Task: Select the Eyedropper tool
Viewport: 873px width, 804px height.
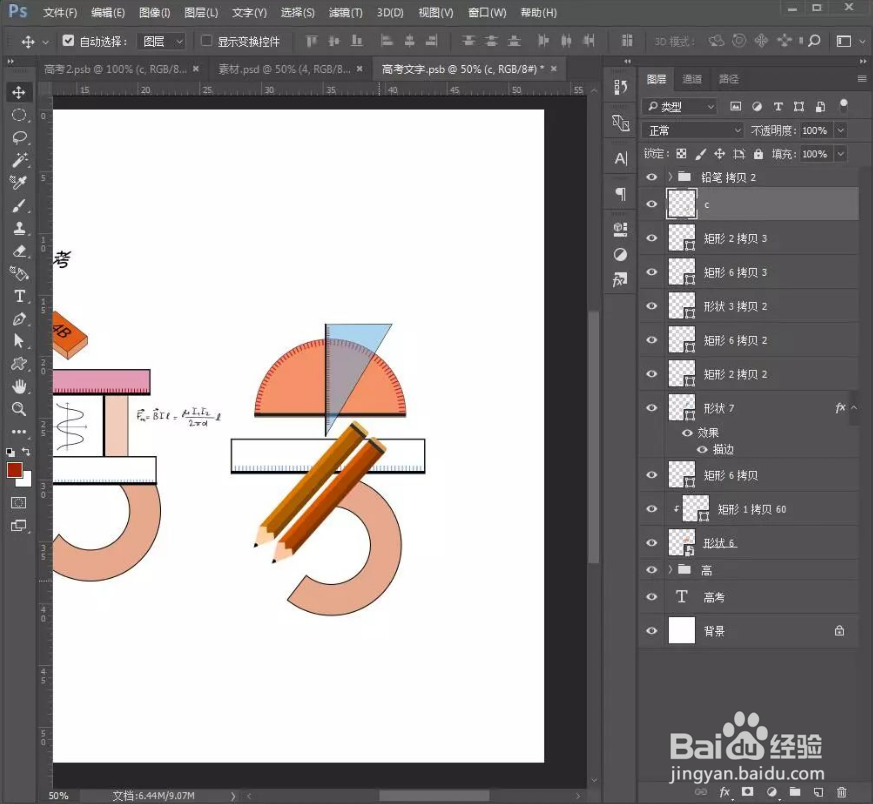Action: (x=18, y=183)
